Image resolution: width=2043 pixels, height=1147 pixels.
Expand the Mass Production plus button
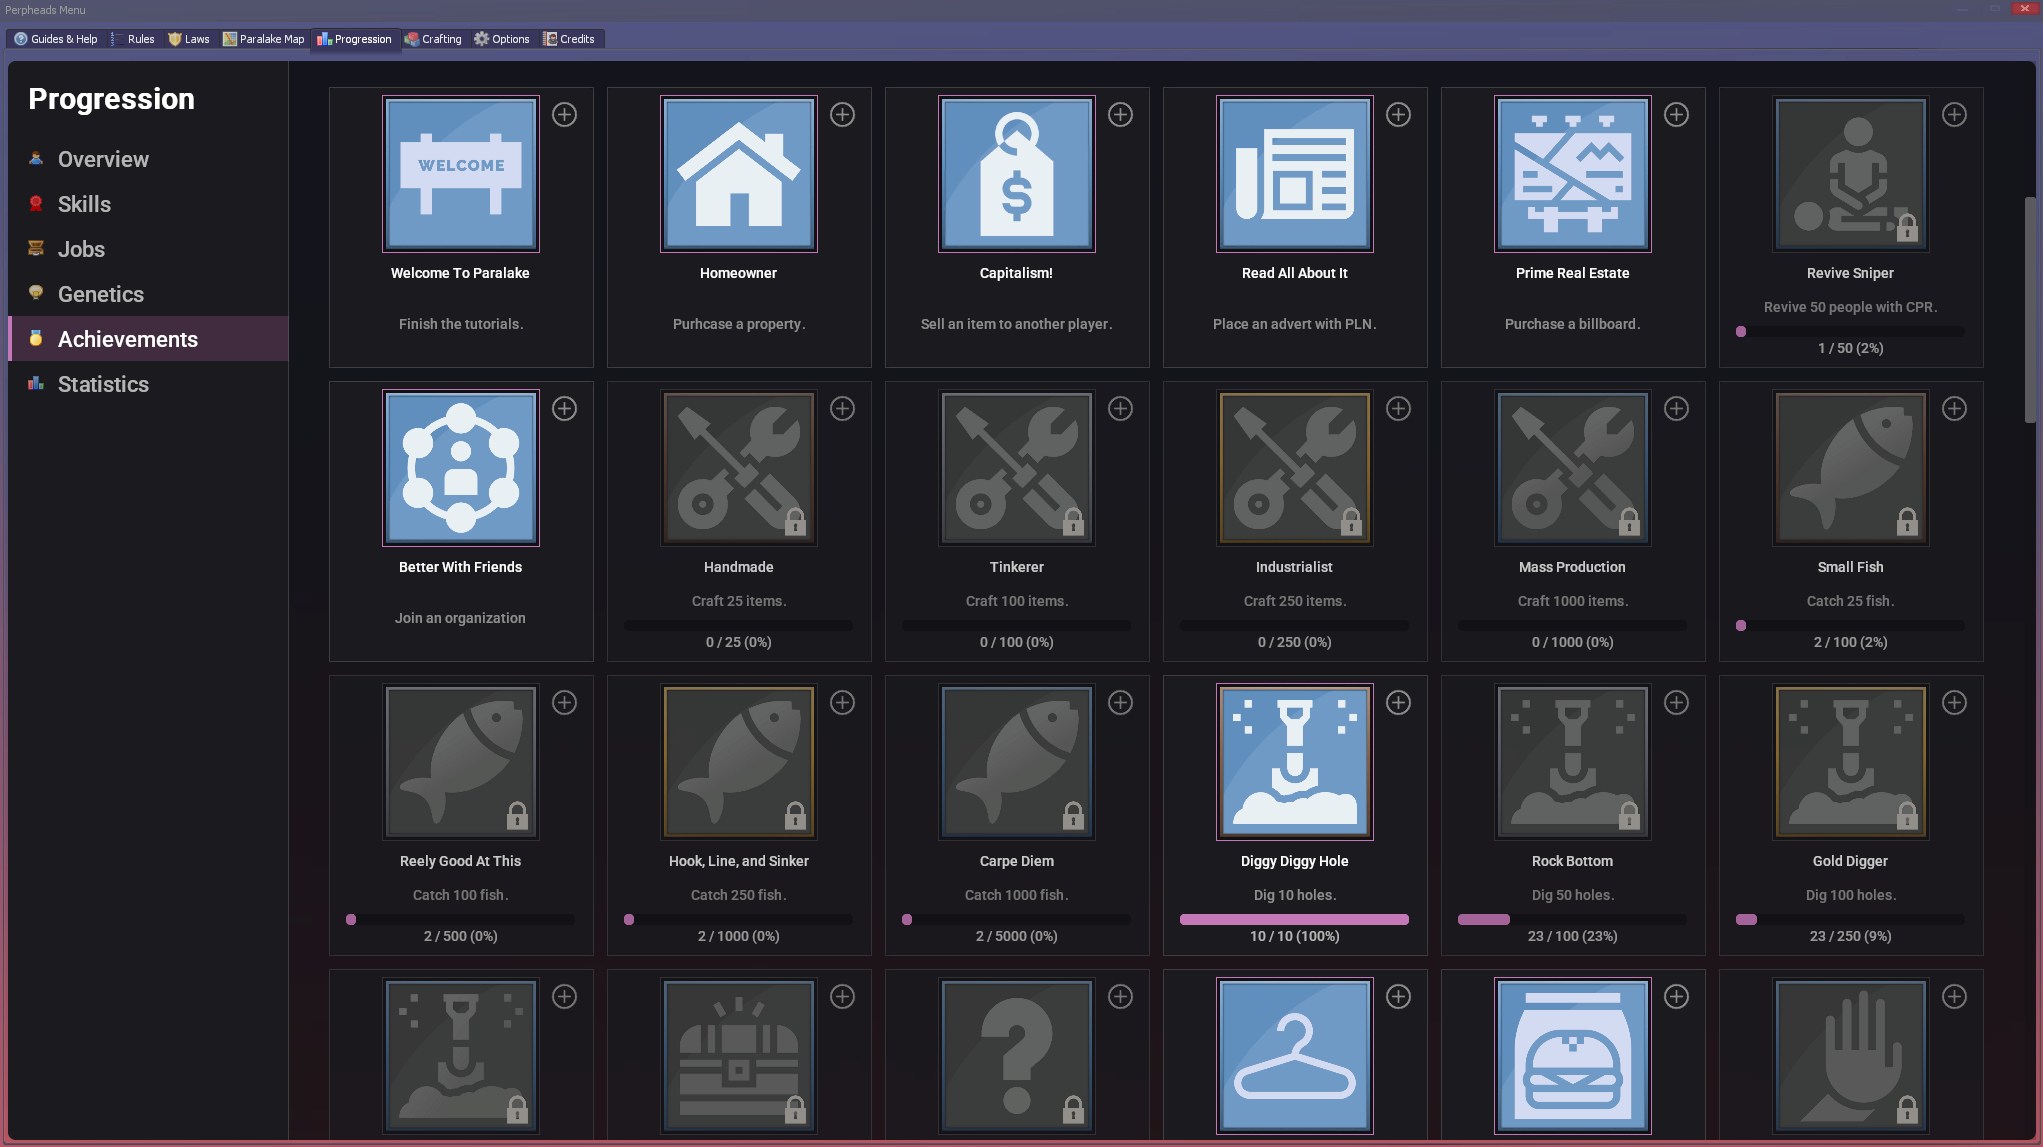click(x=1677, y=409)
